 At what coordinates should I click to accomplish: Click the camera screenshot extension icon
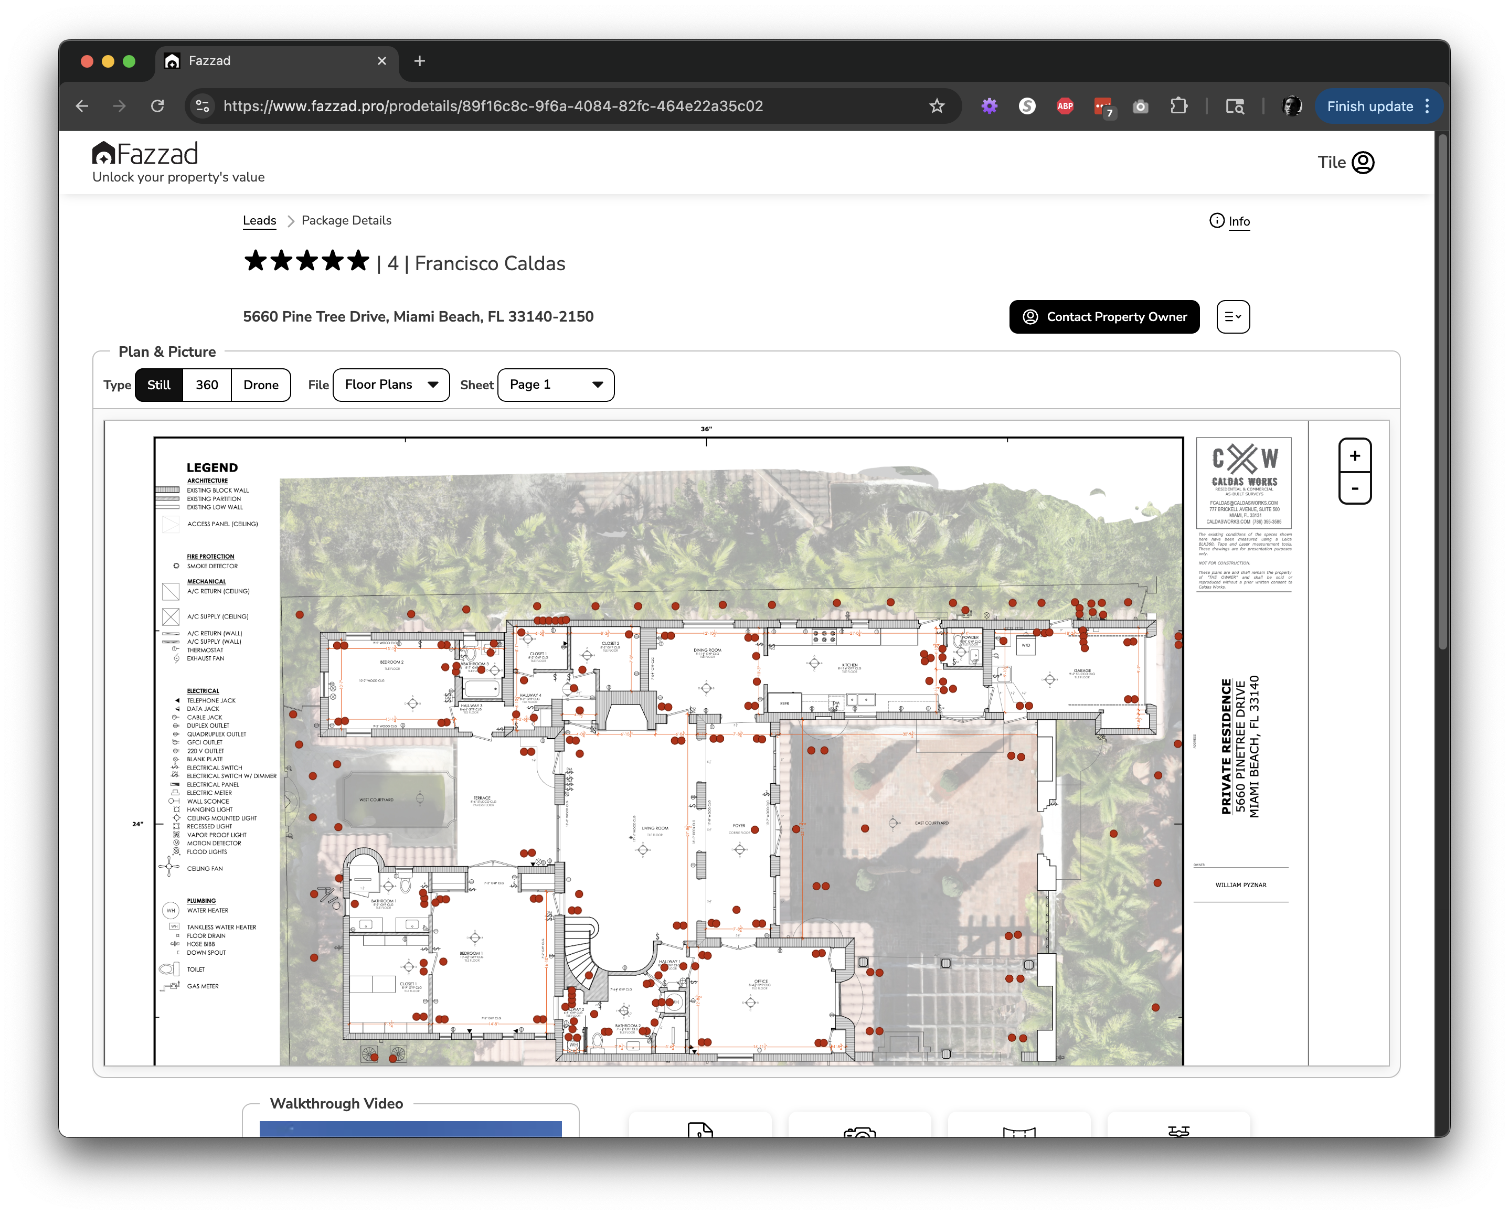click(1141, 106)
